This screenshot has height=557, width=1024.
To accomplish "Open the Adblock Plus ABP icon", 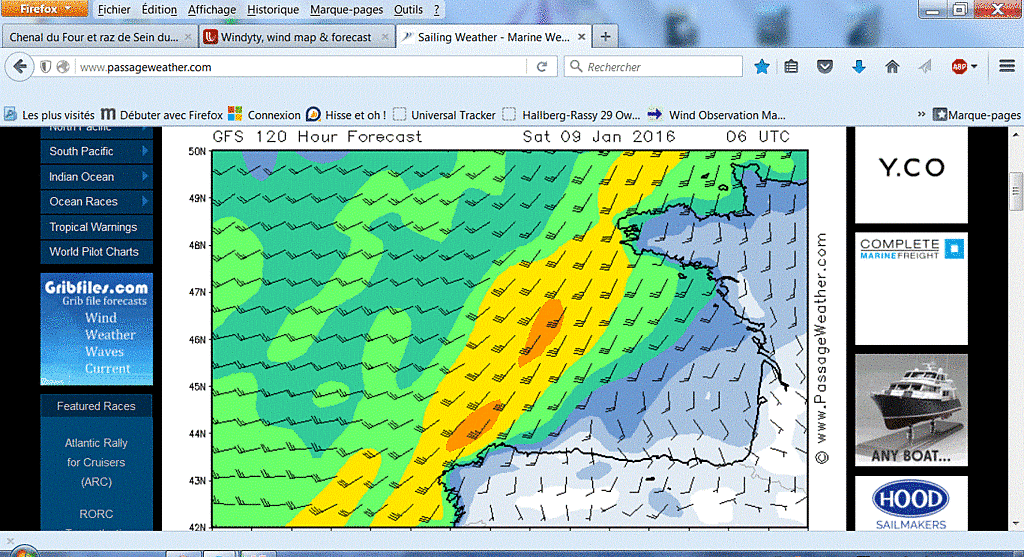I will tap(959, 67).
